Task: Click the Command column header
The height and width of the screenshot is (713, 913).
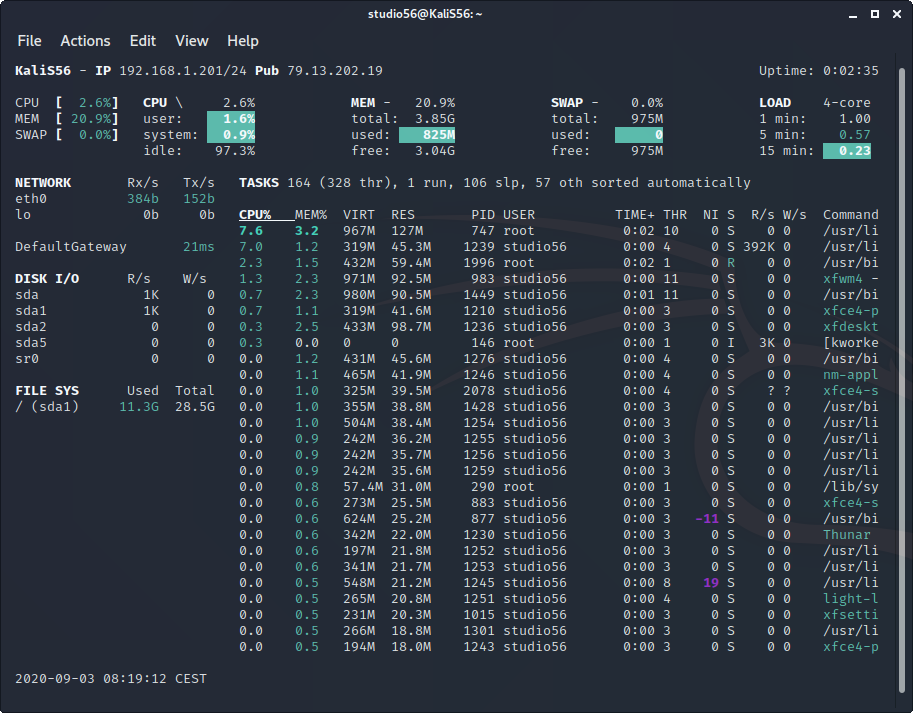Action: [850, 215]
